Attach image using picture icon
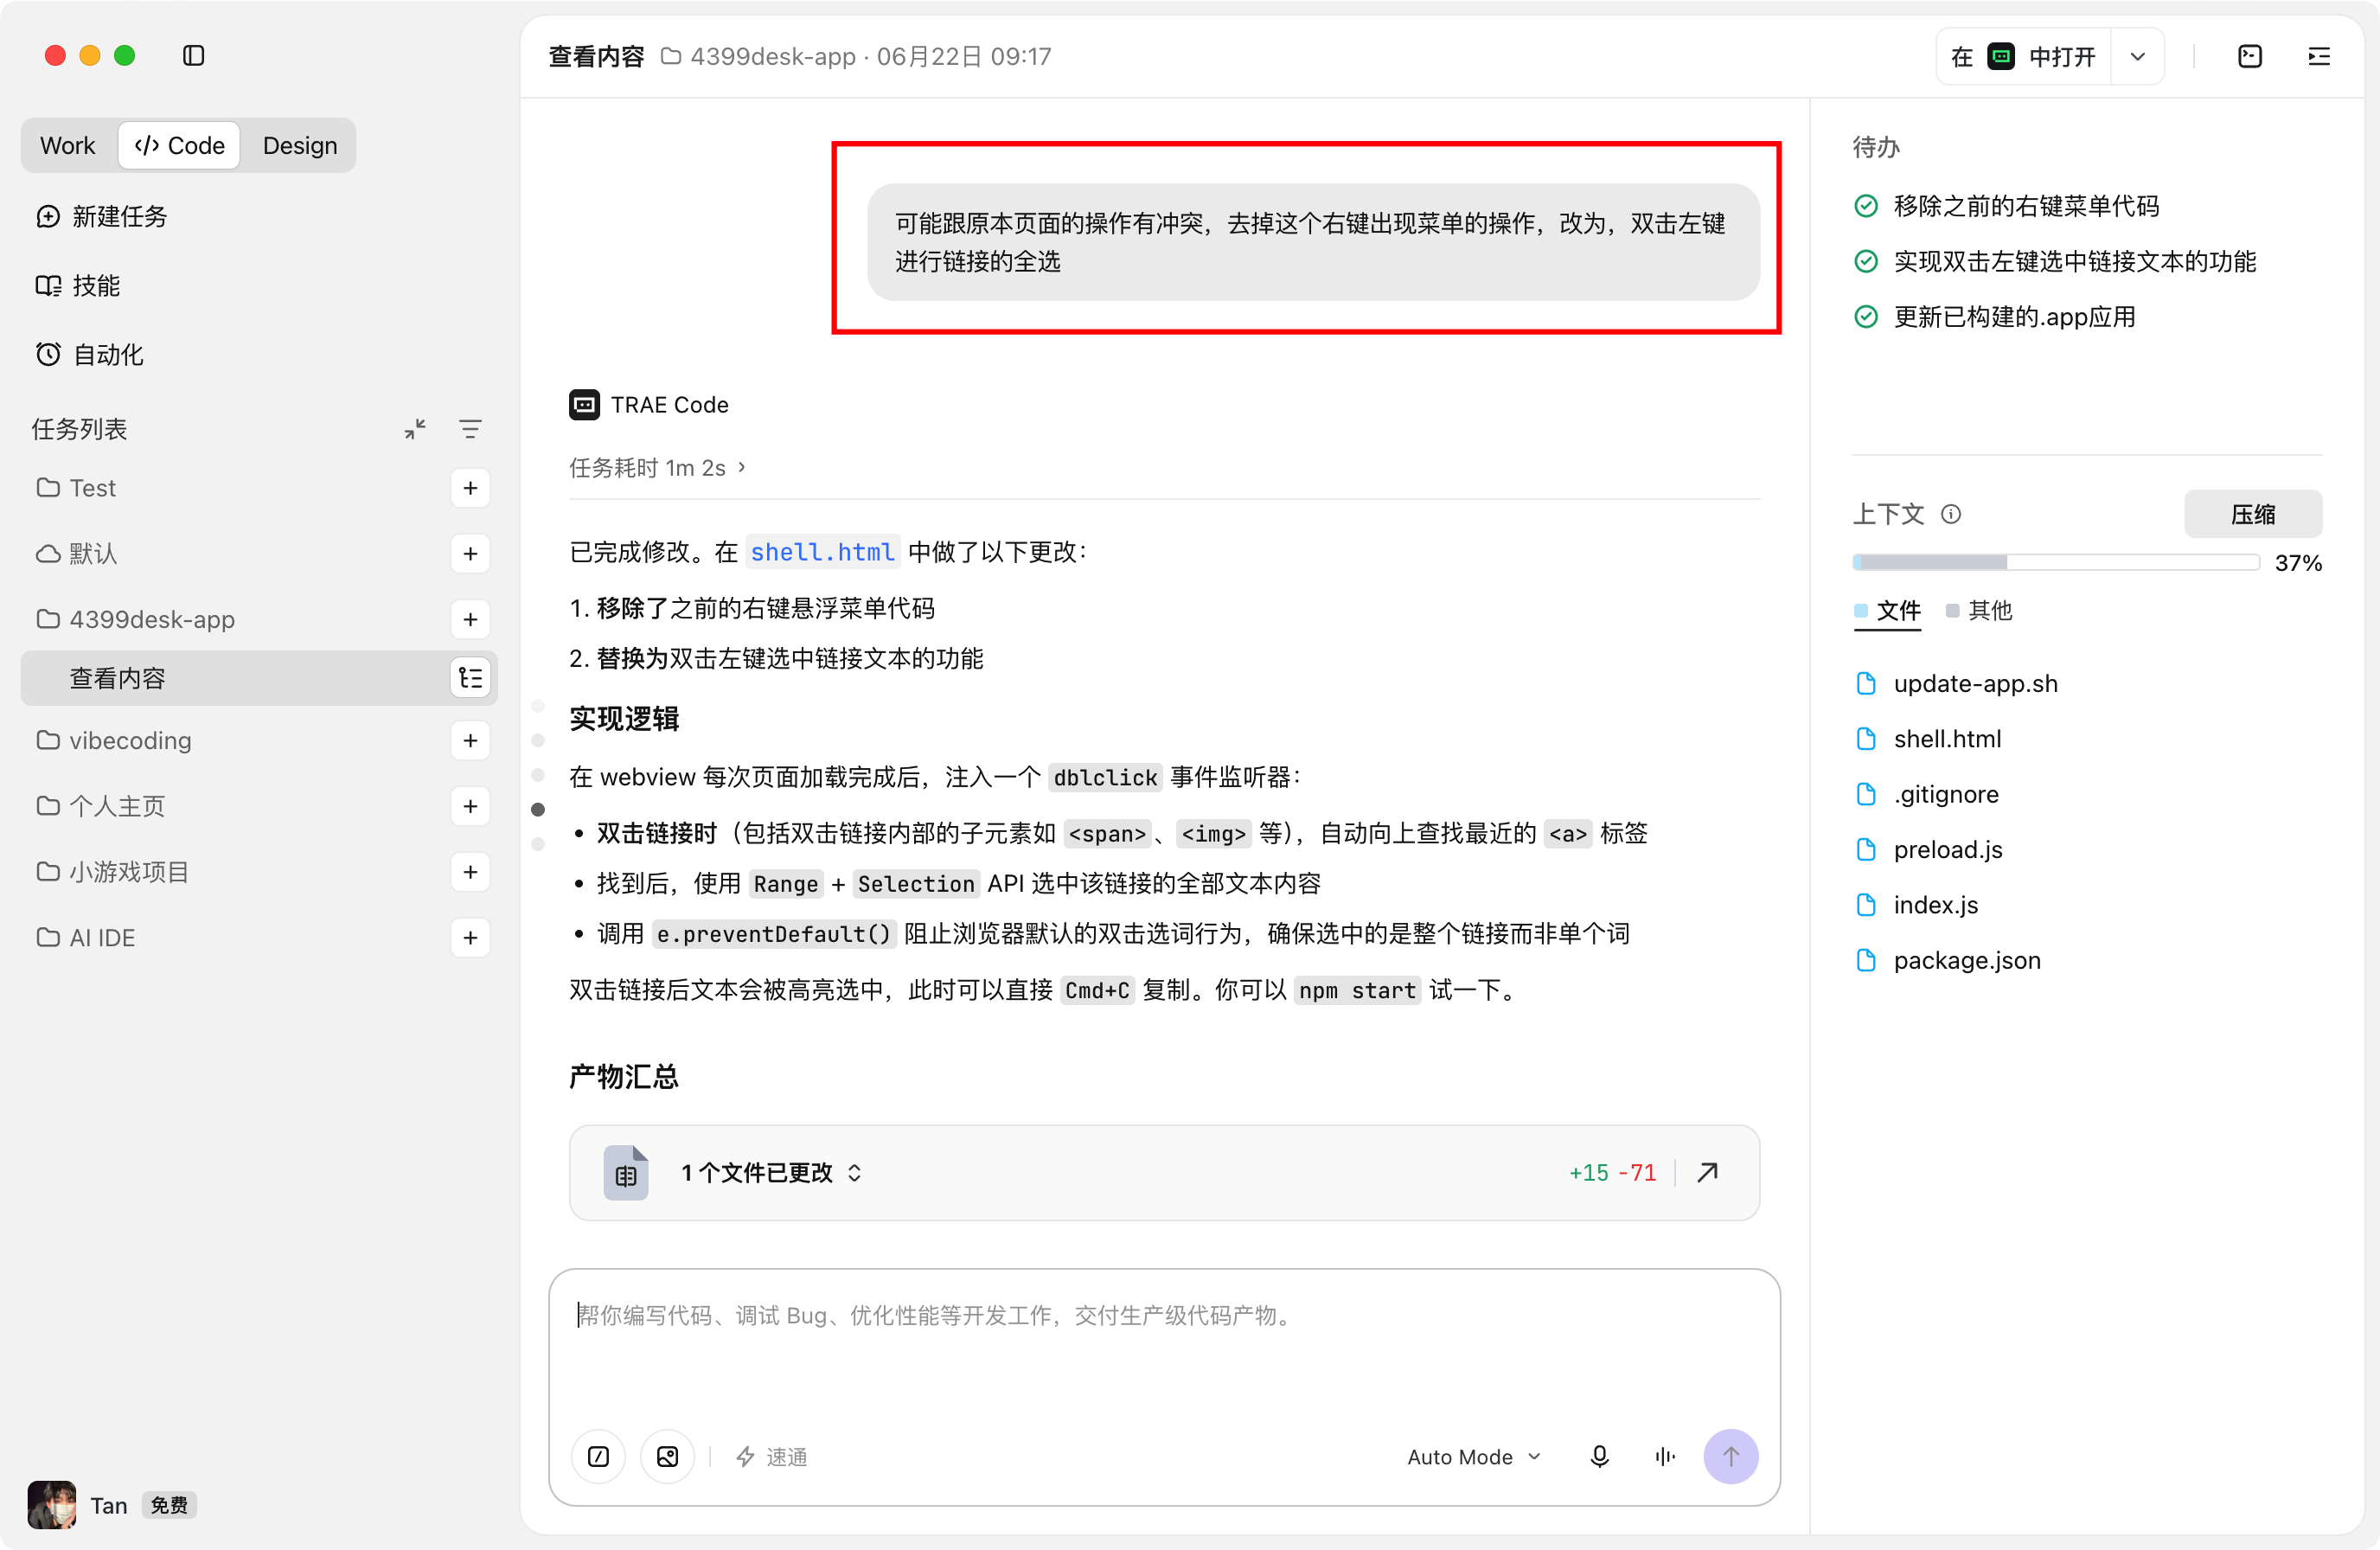This screenshot has width=2380, height=1550. pyautogui.click(x=667, y=1457)
